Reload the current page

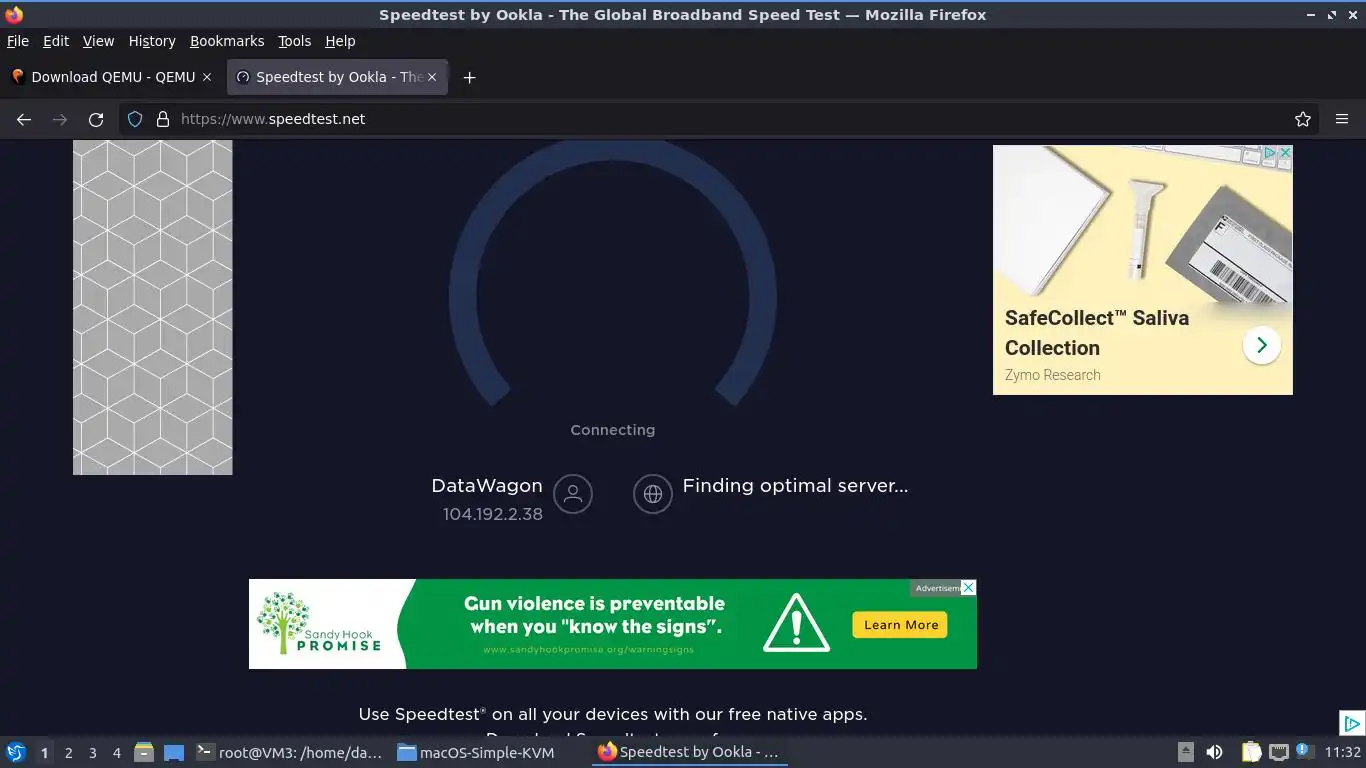point(96,119)
